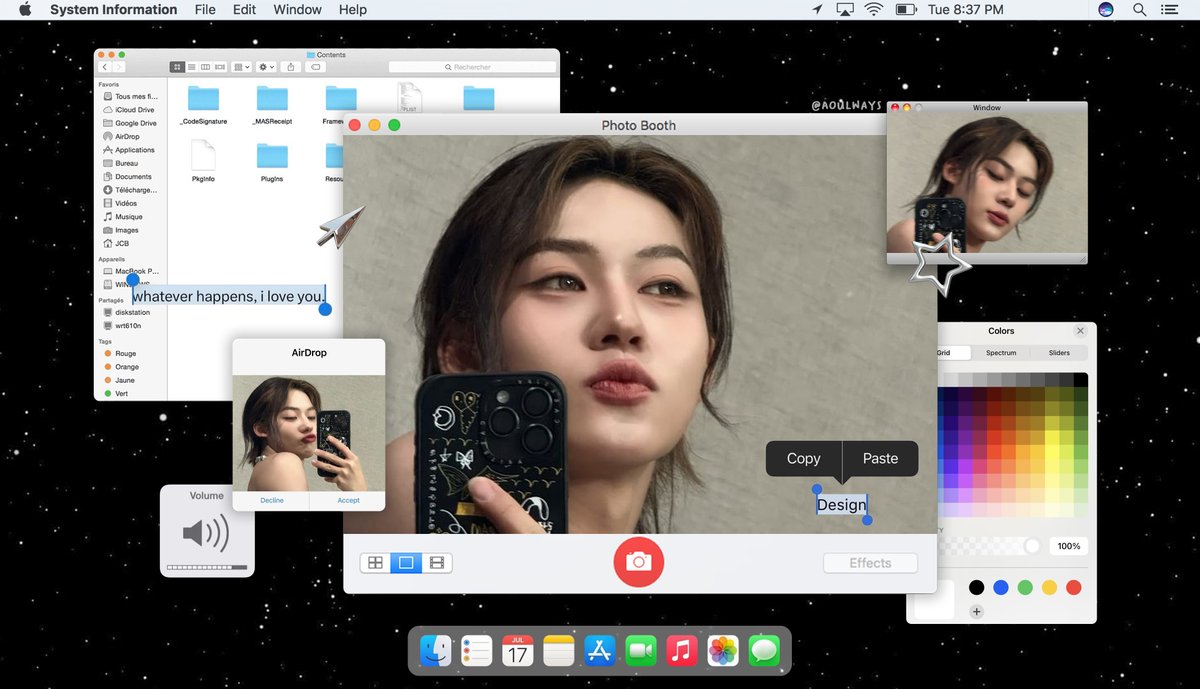This screenshot has width=1200, height=689.
Task: Open the PlugIns folder
Action: click(x=272, y=160)
